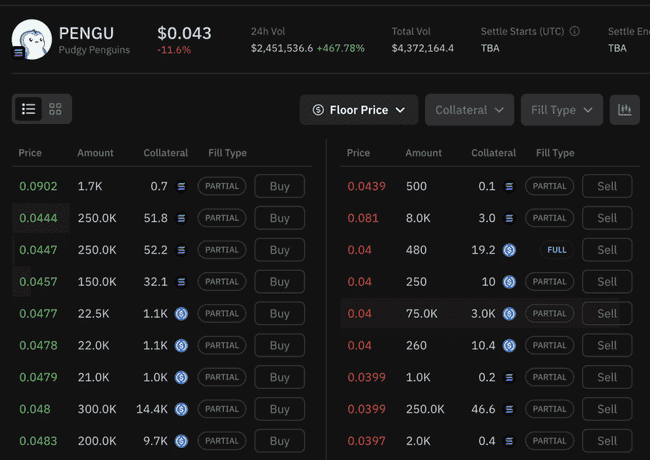Image resolution: width=650 pixels, height=460 pixels.
Task: Click USDC icon beside 3.0K collateral
Action: coord(509,314)
